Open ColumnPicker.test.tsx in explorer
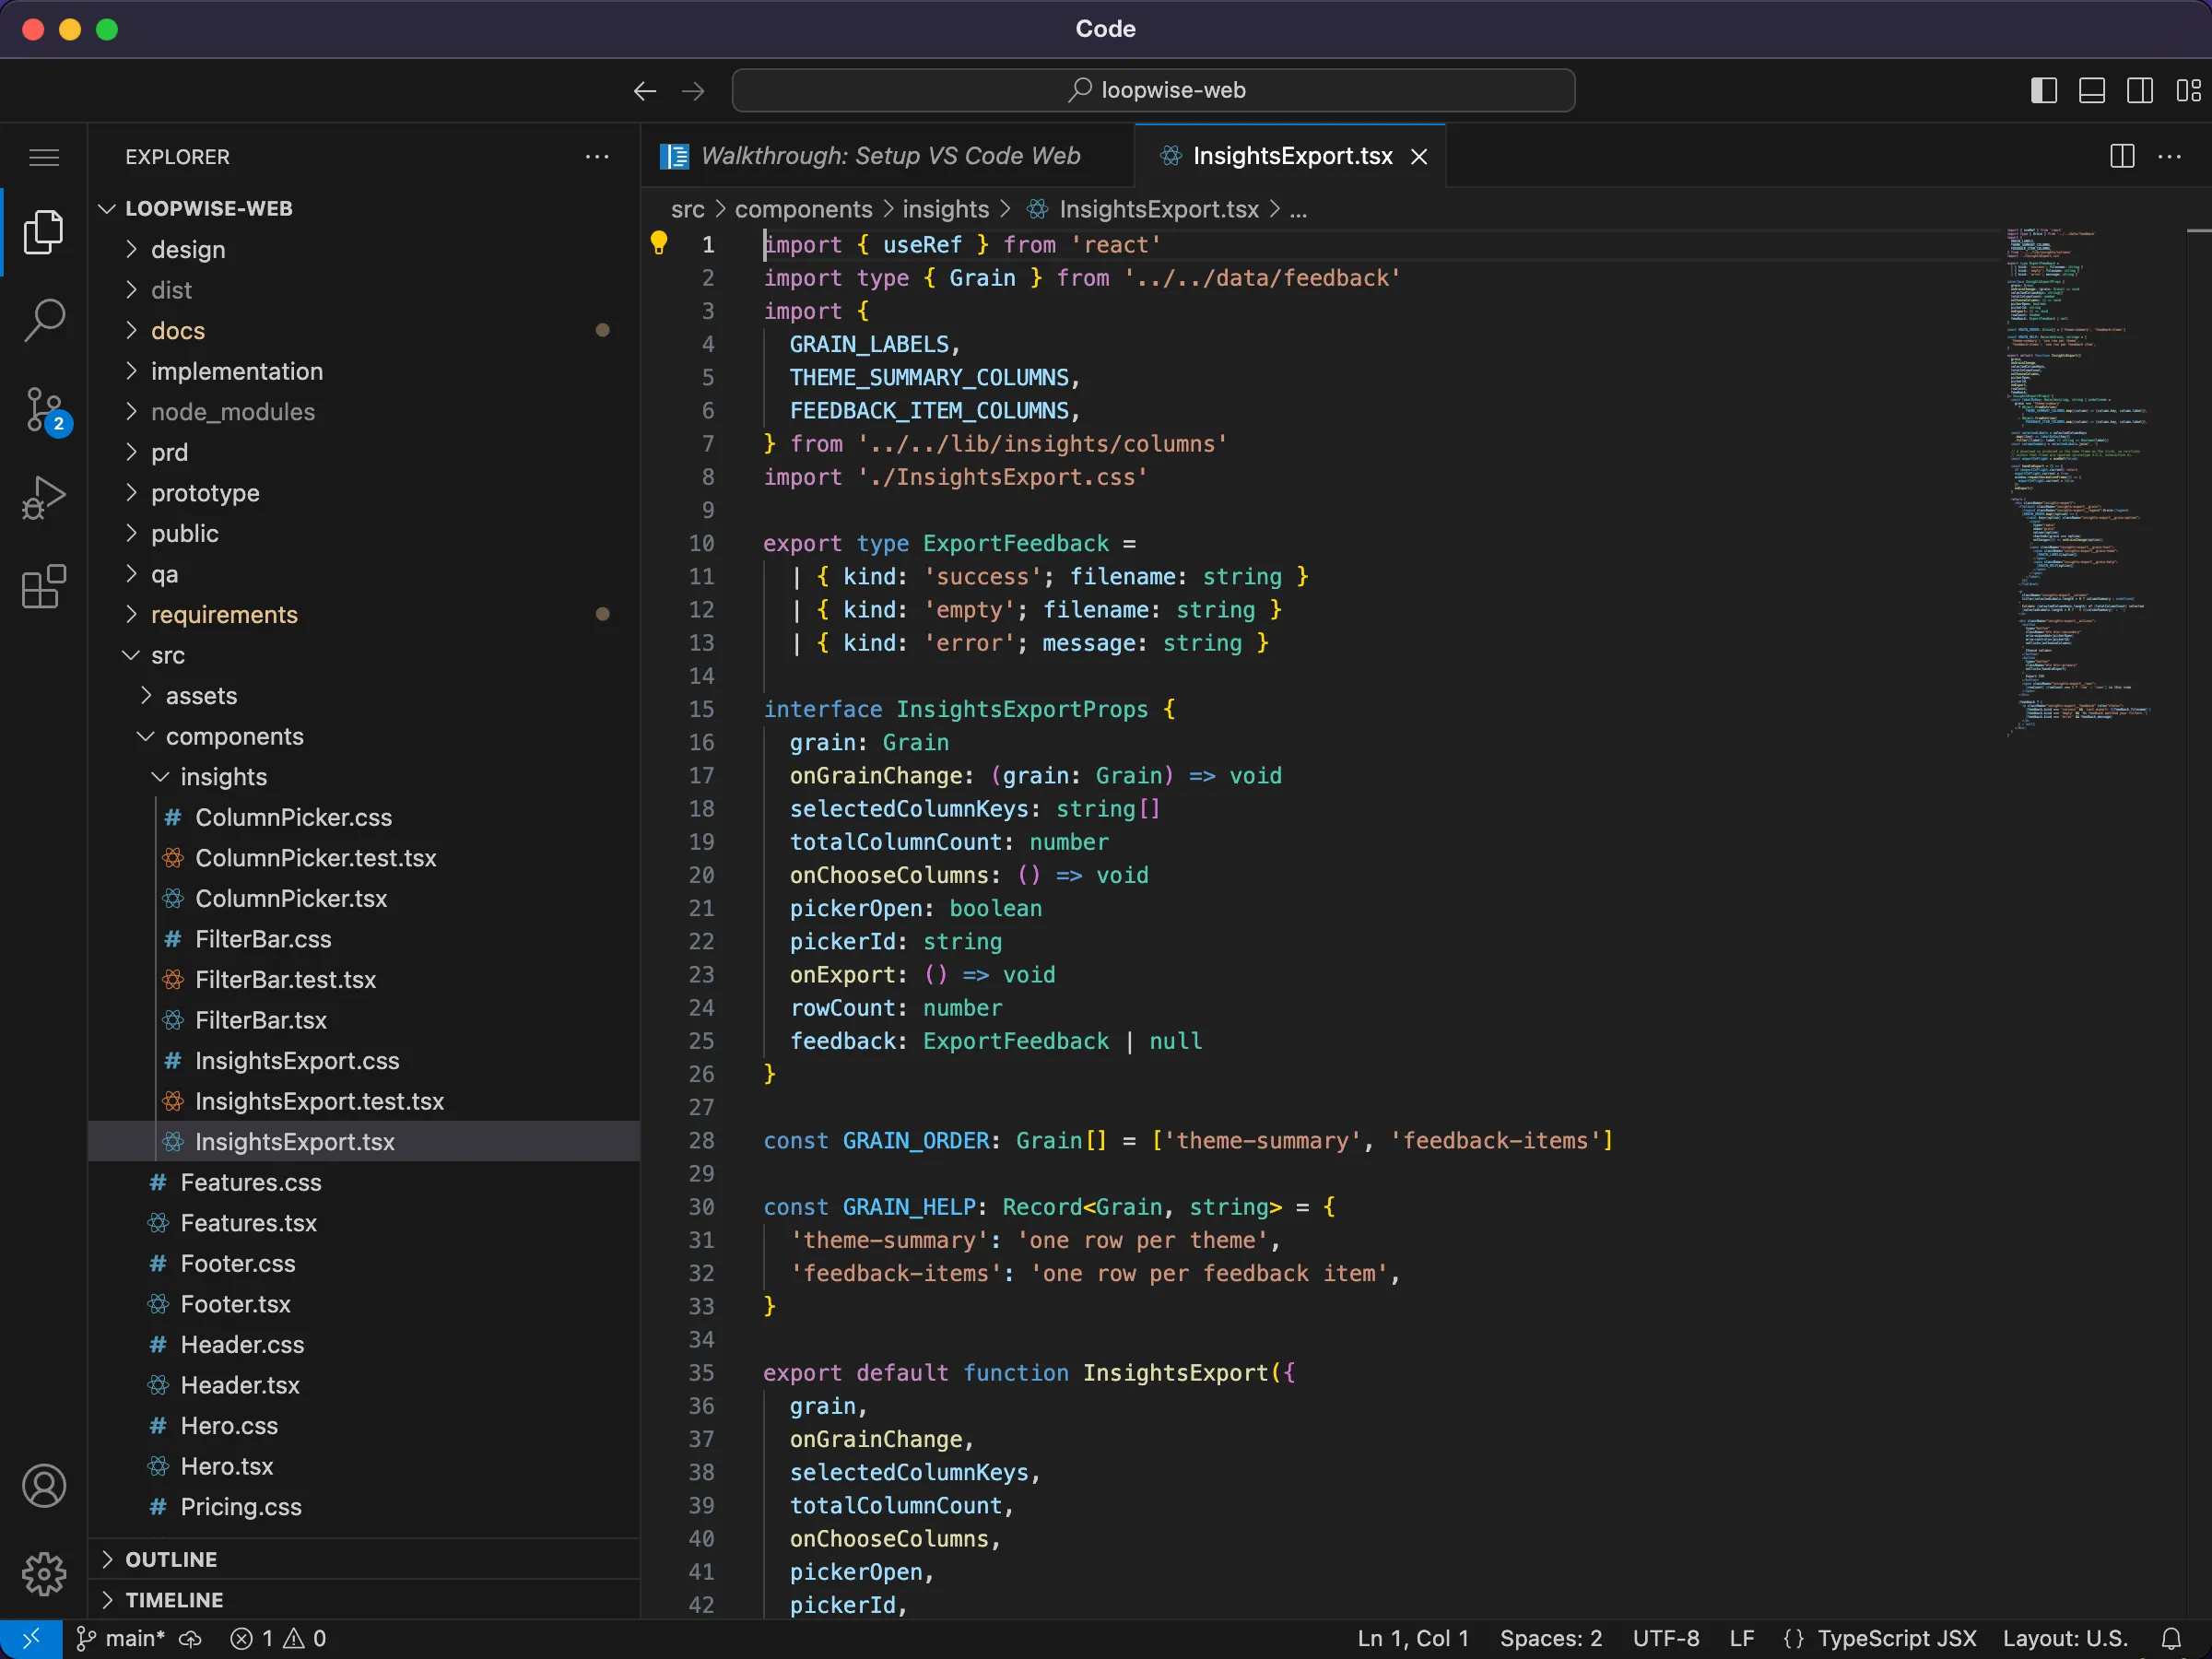 click(x=364, y=858)
